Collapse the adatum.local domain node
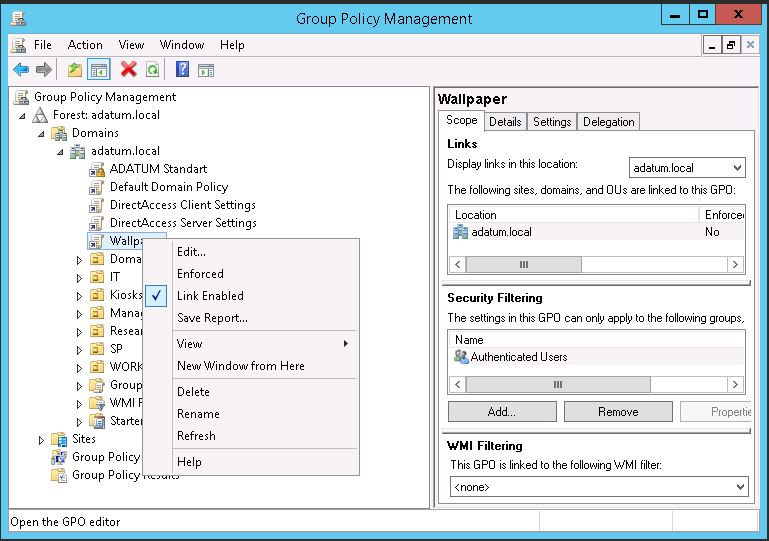The height and width of the screenshot is (541, 769). (x=60, y=152)
